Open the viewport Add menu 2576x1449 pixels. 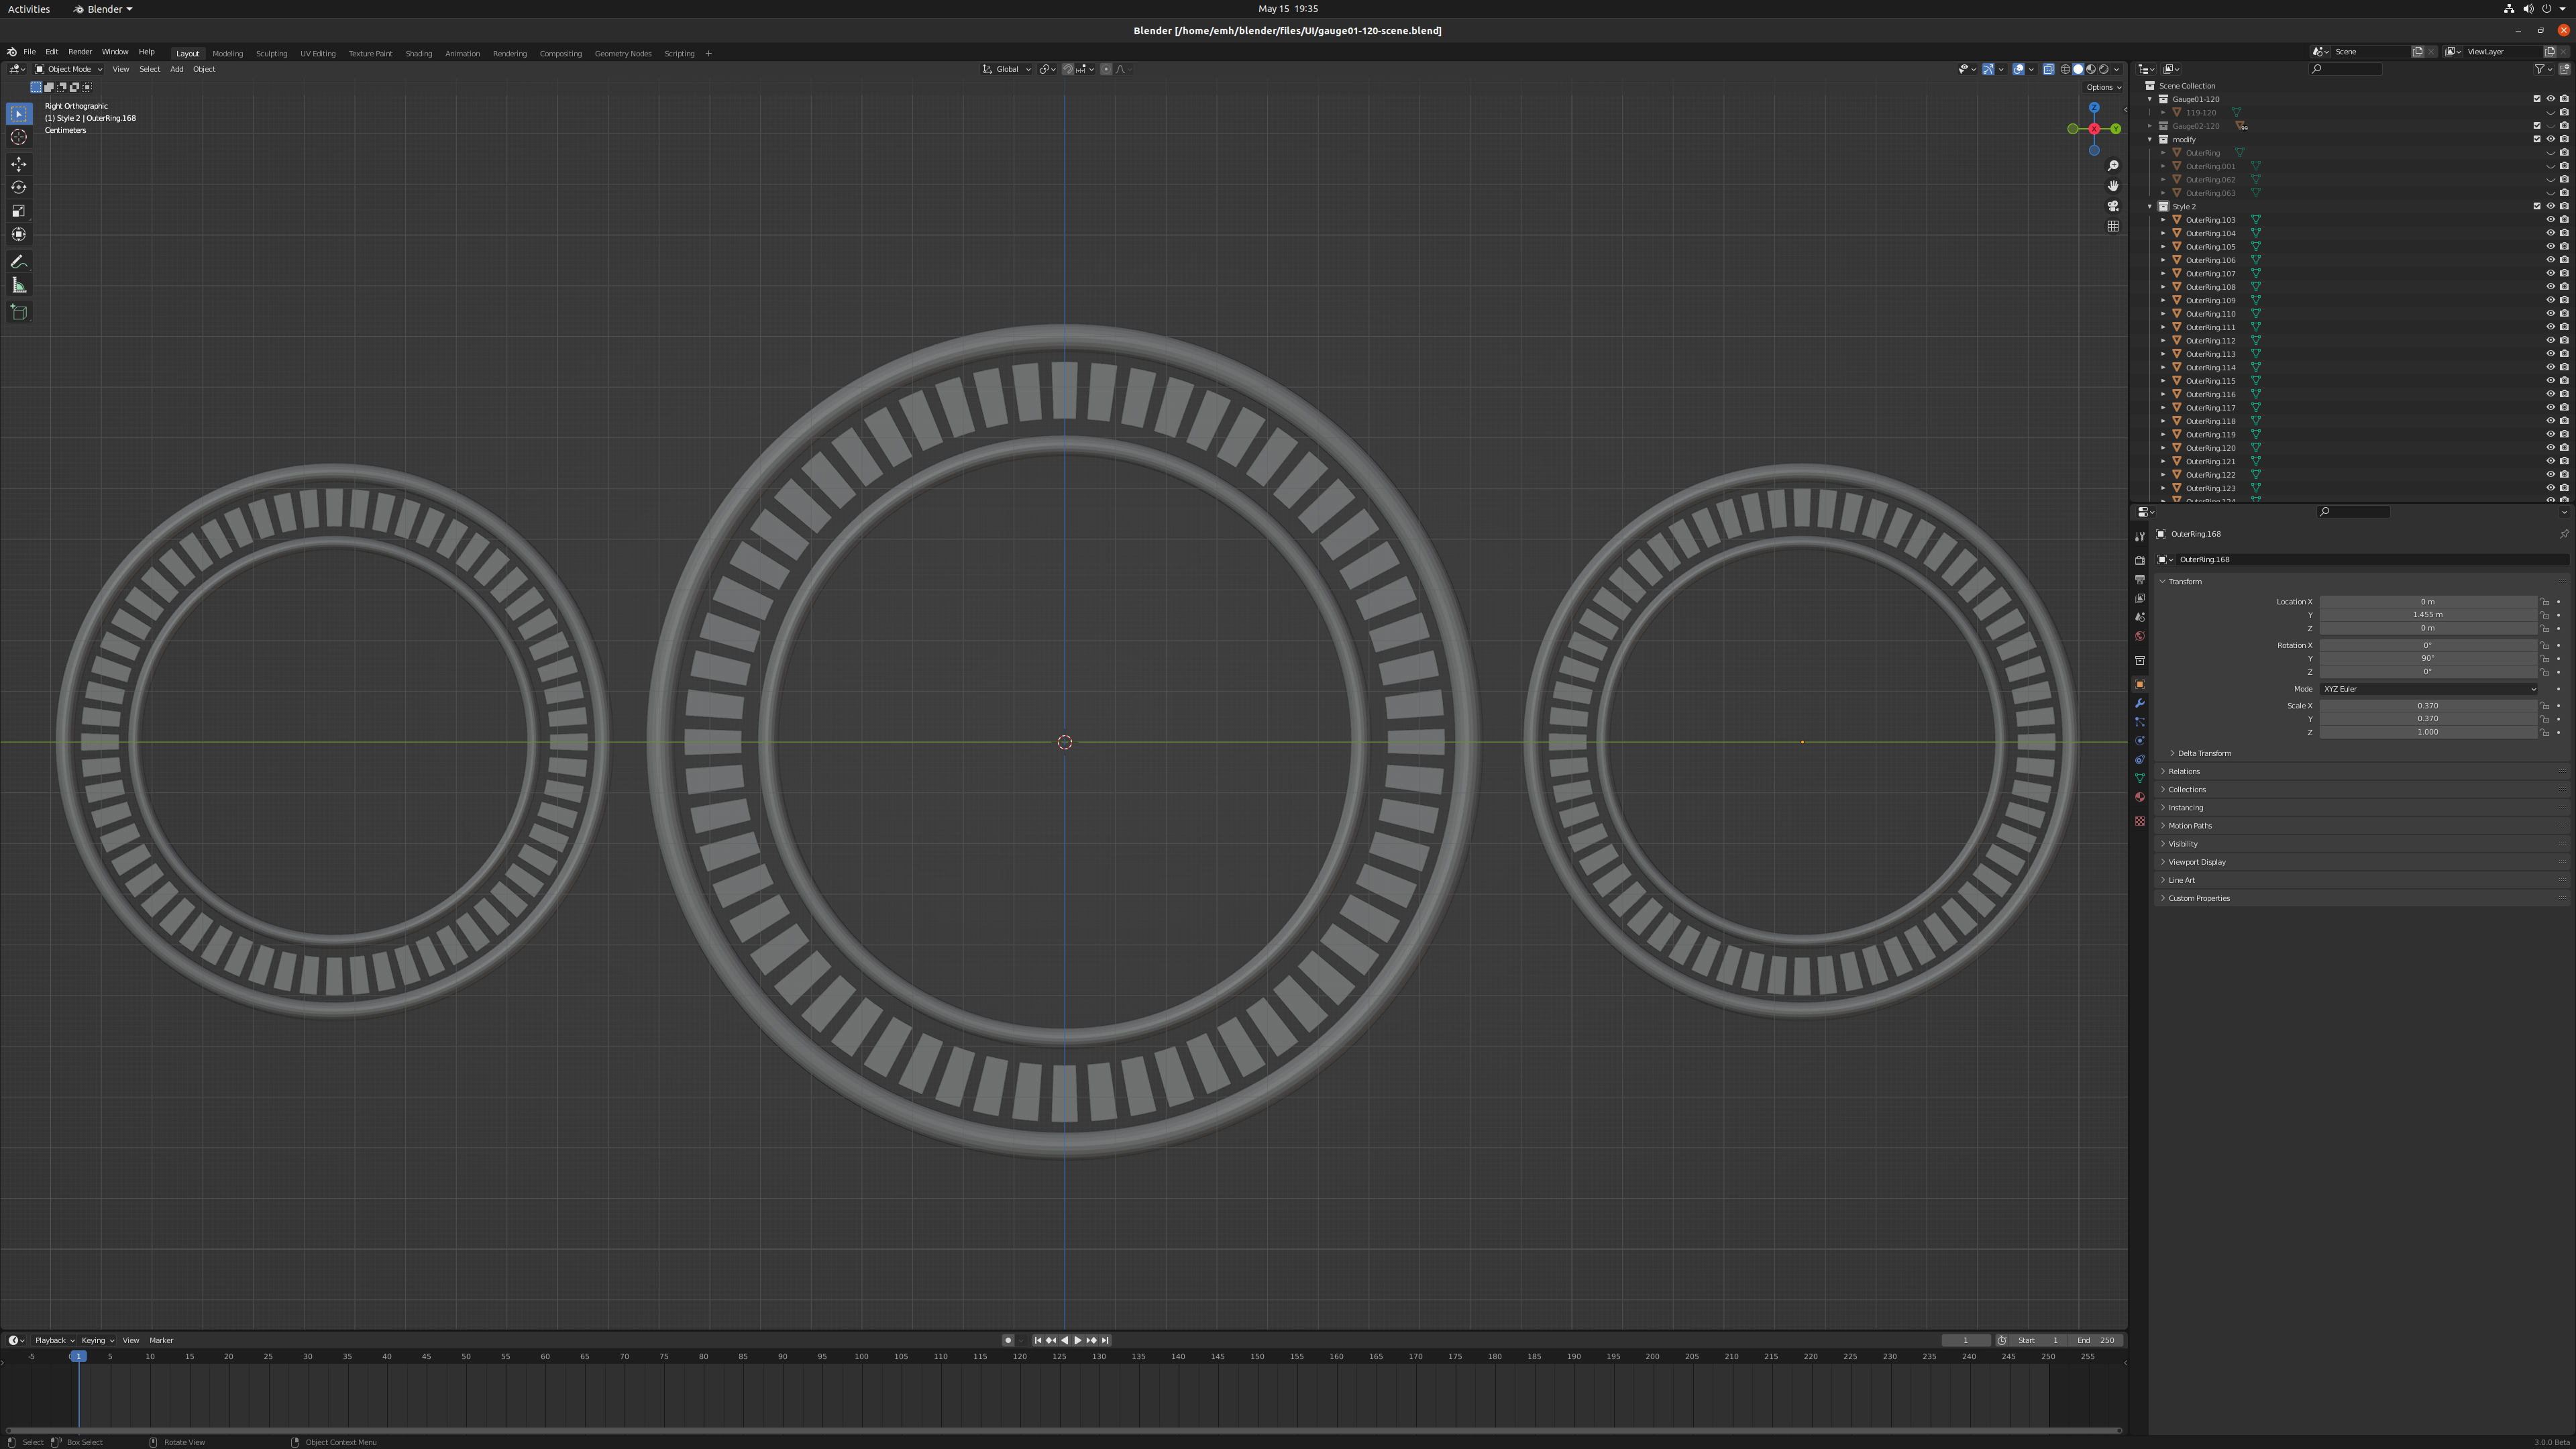pyautogui.click(x=176, y=69)
